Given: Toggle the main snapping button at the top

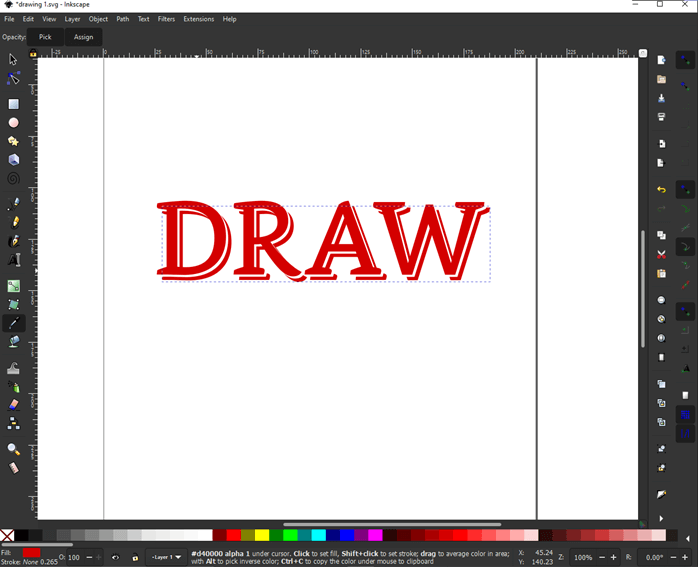Looking at the screenshot, I should [685, 60].
